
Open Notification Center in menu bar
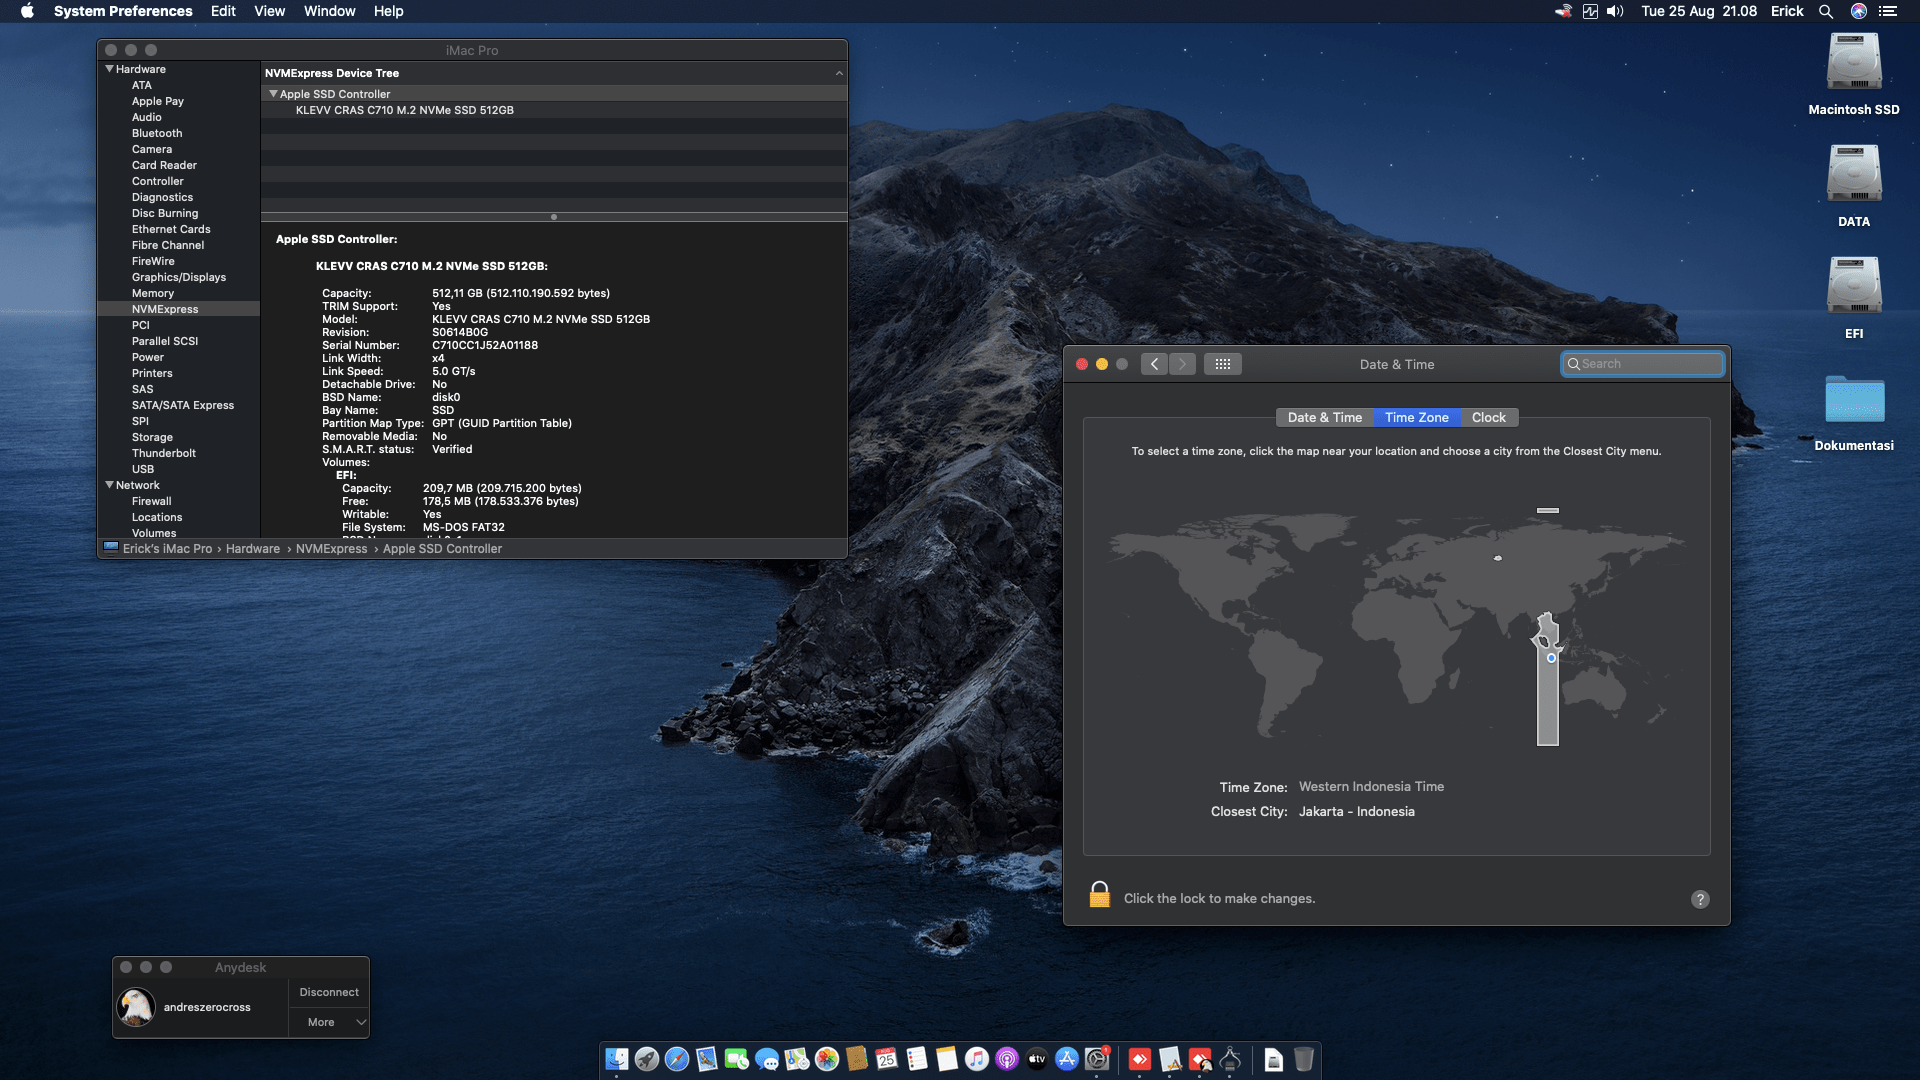point(1888,11)
